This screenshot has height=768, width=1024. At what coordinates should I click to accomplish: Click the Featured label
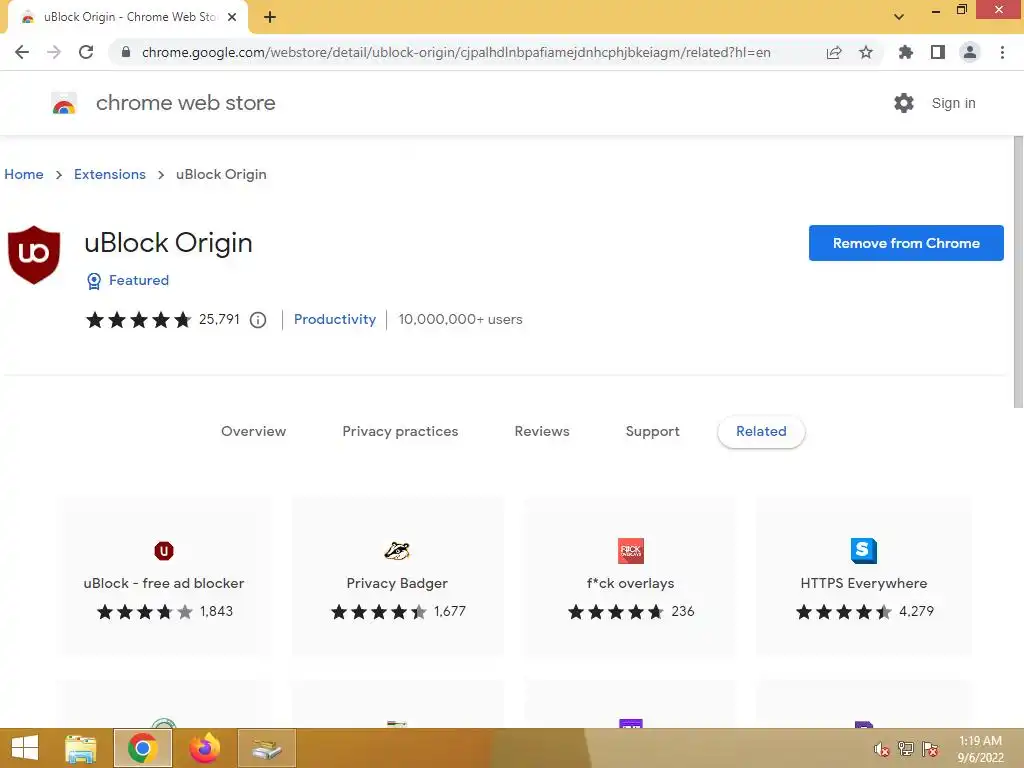tap(139, 280)
